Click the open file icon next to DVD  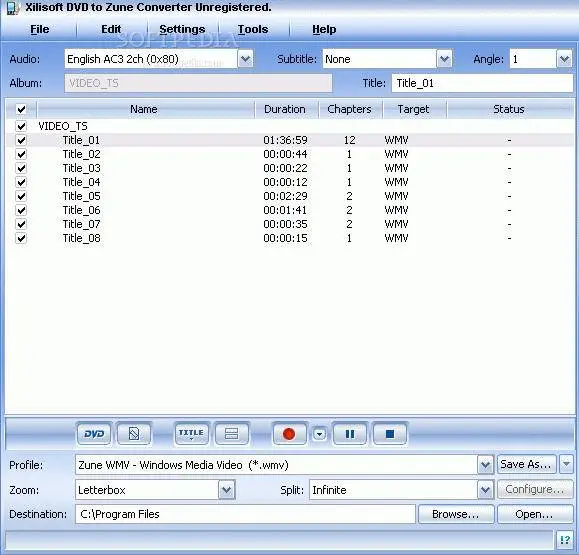coord(134,434)
